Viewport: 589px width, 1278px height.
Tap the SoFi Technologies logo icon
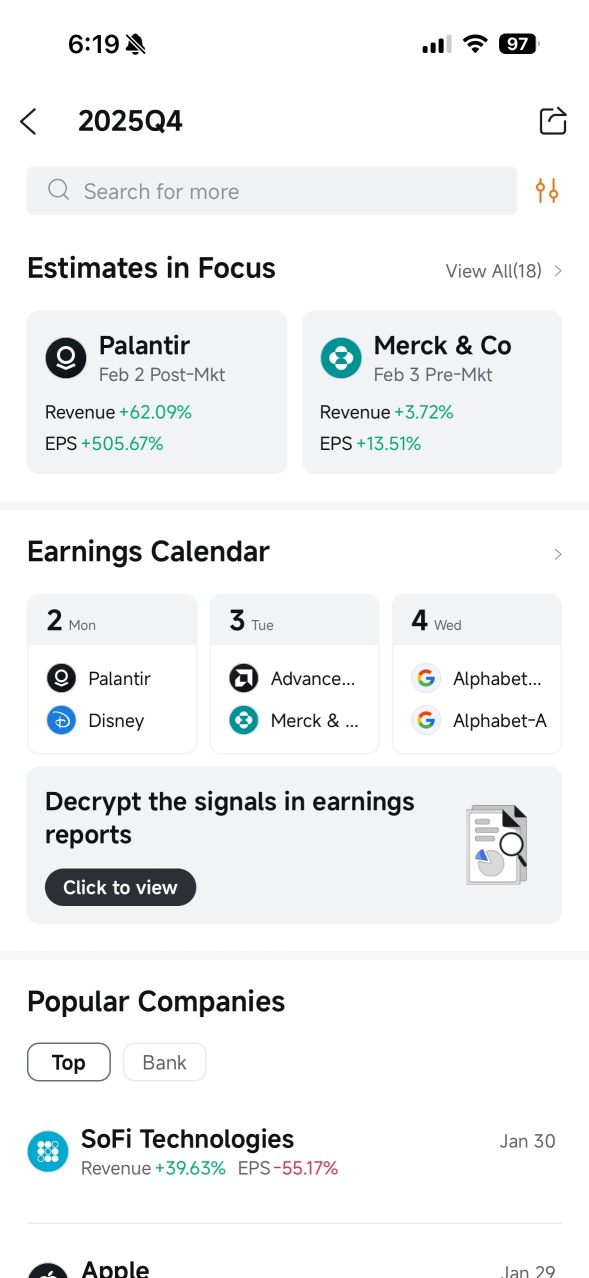(x=48, y=1152)
